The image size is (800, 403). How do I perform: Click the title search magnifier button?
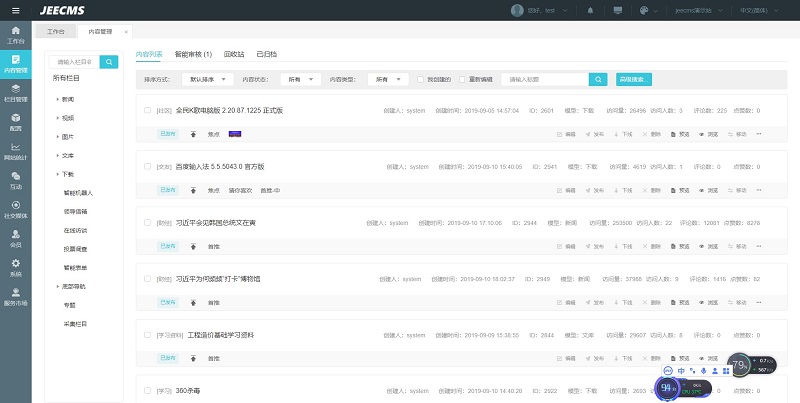click(x=598, y=78)
